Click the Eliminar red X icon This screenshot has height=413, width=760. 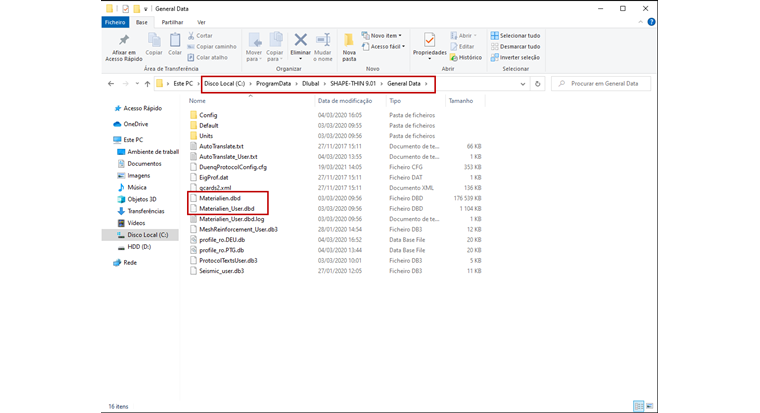pos(301,40)
